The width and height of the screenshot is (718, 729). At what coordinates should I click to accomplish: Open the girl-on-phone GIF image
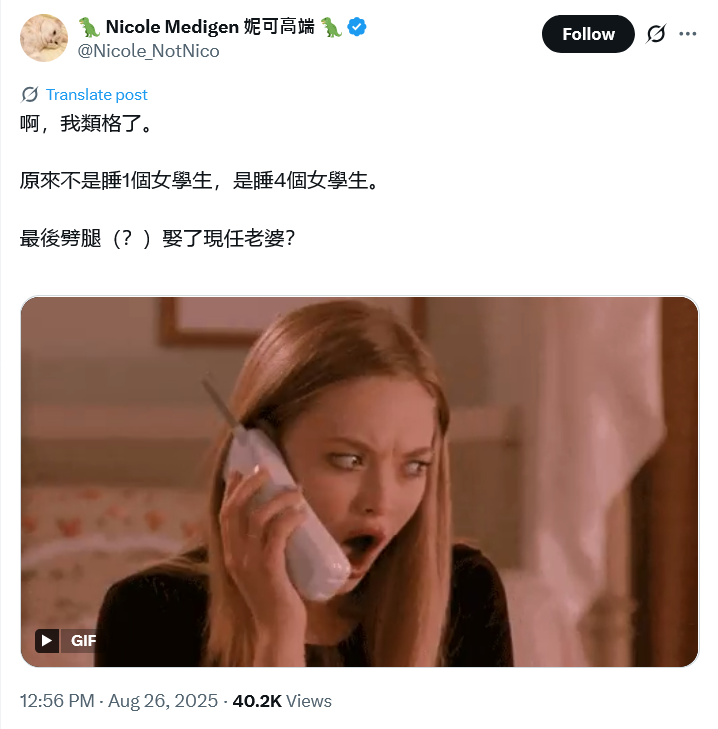(x=359, y=481)
